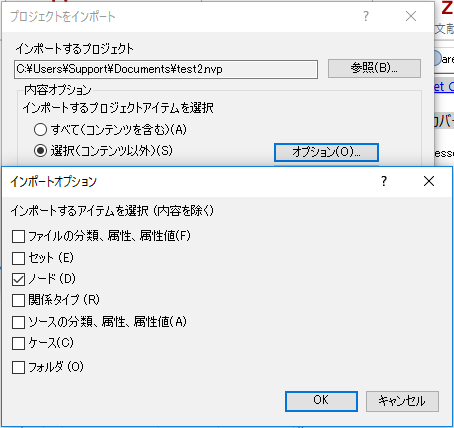The image size is (454, 428).
Task: Click the OK button
Action: point(321,401)
